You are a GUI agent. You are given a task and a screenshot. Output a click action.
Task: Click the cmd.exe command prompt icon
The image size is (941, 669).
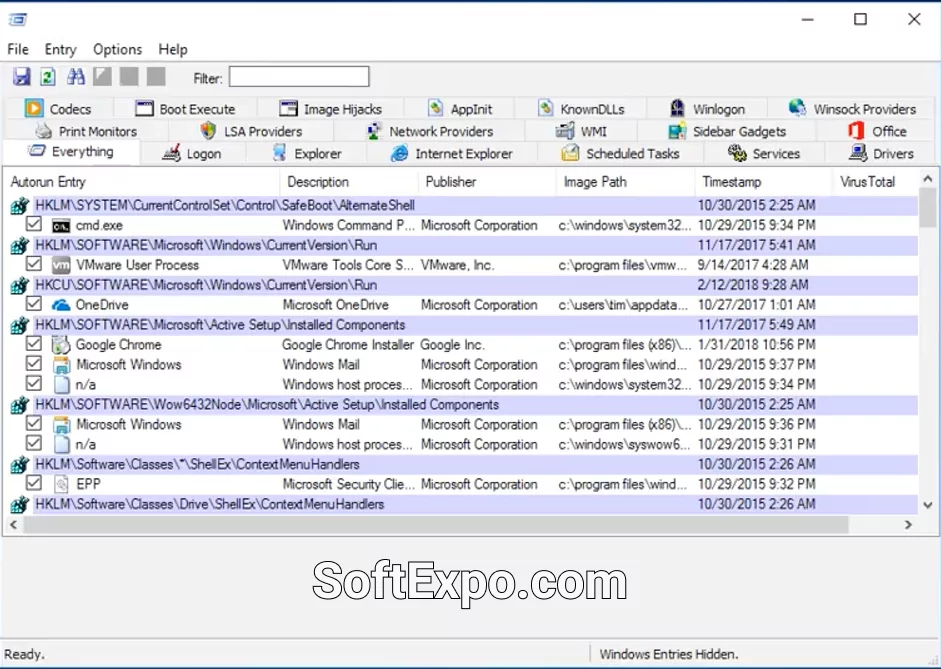[x=61, y=225]
